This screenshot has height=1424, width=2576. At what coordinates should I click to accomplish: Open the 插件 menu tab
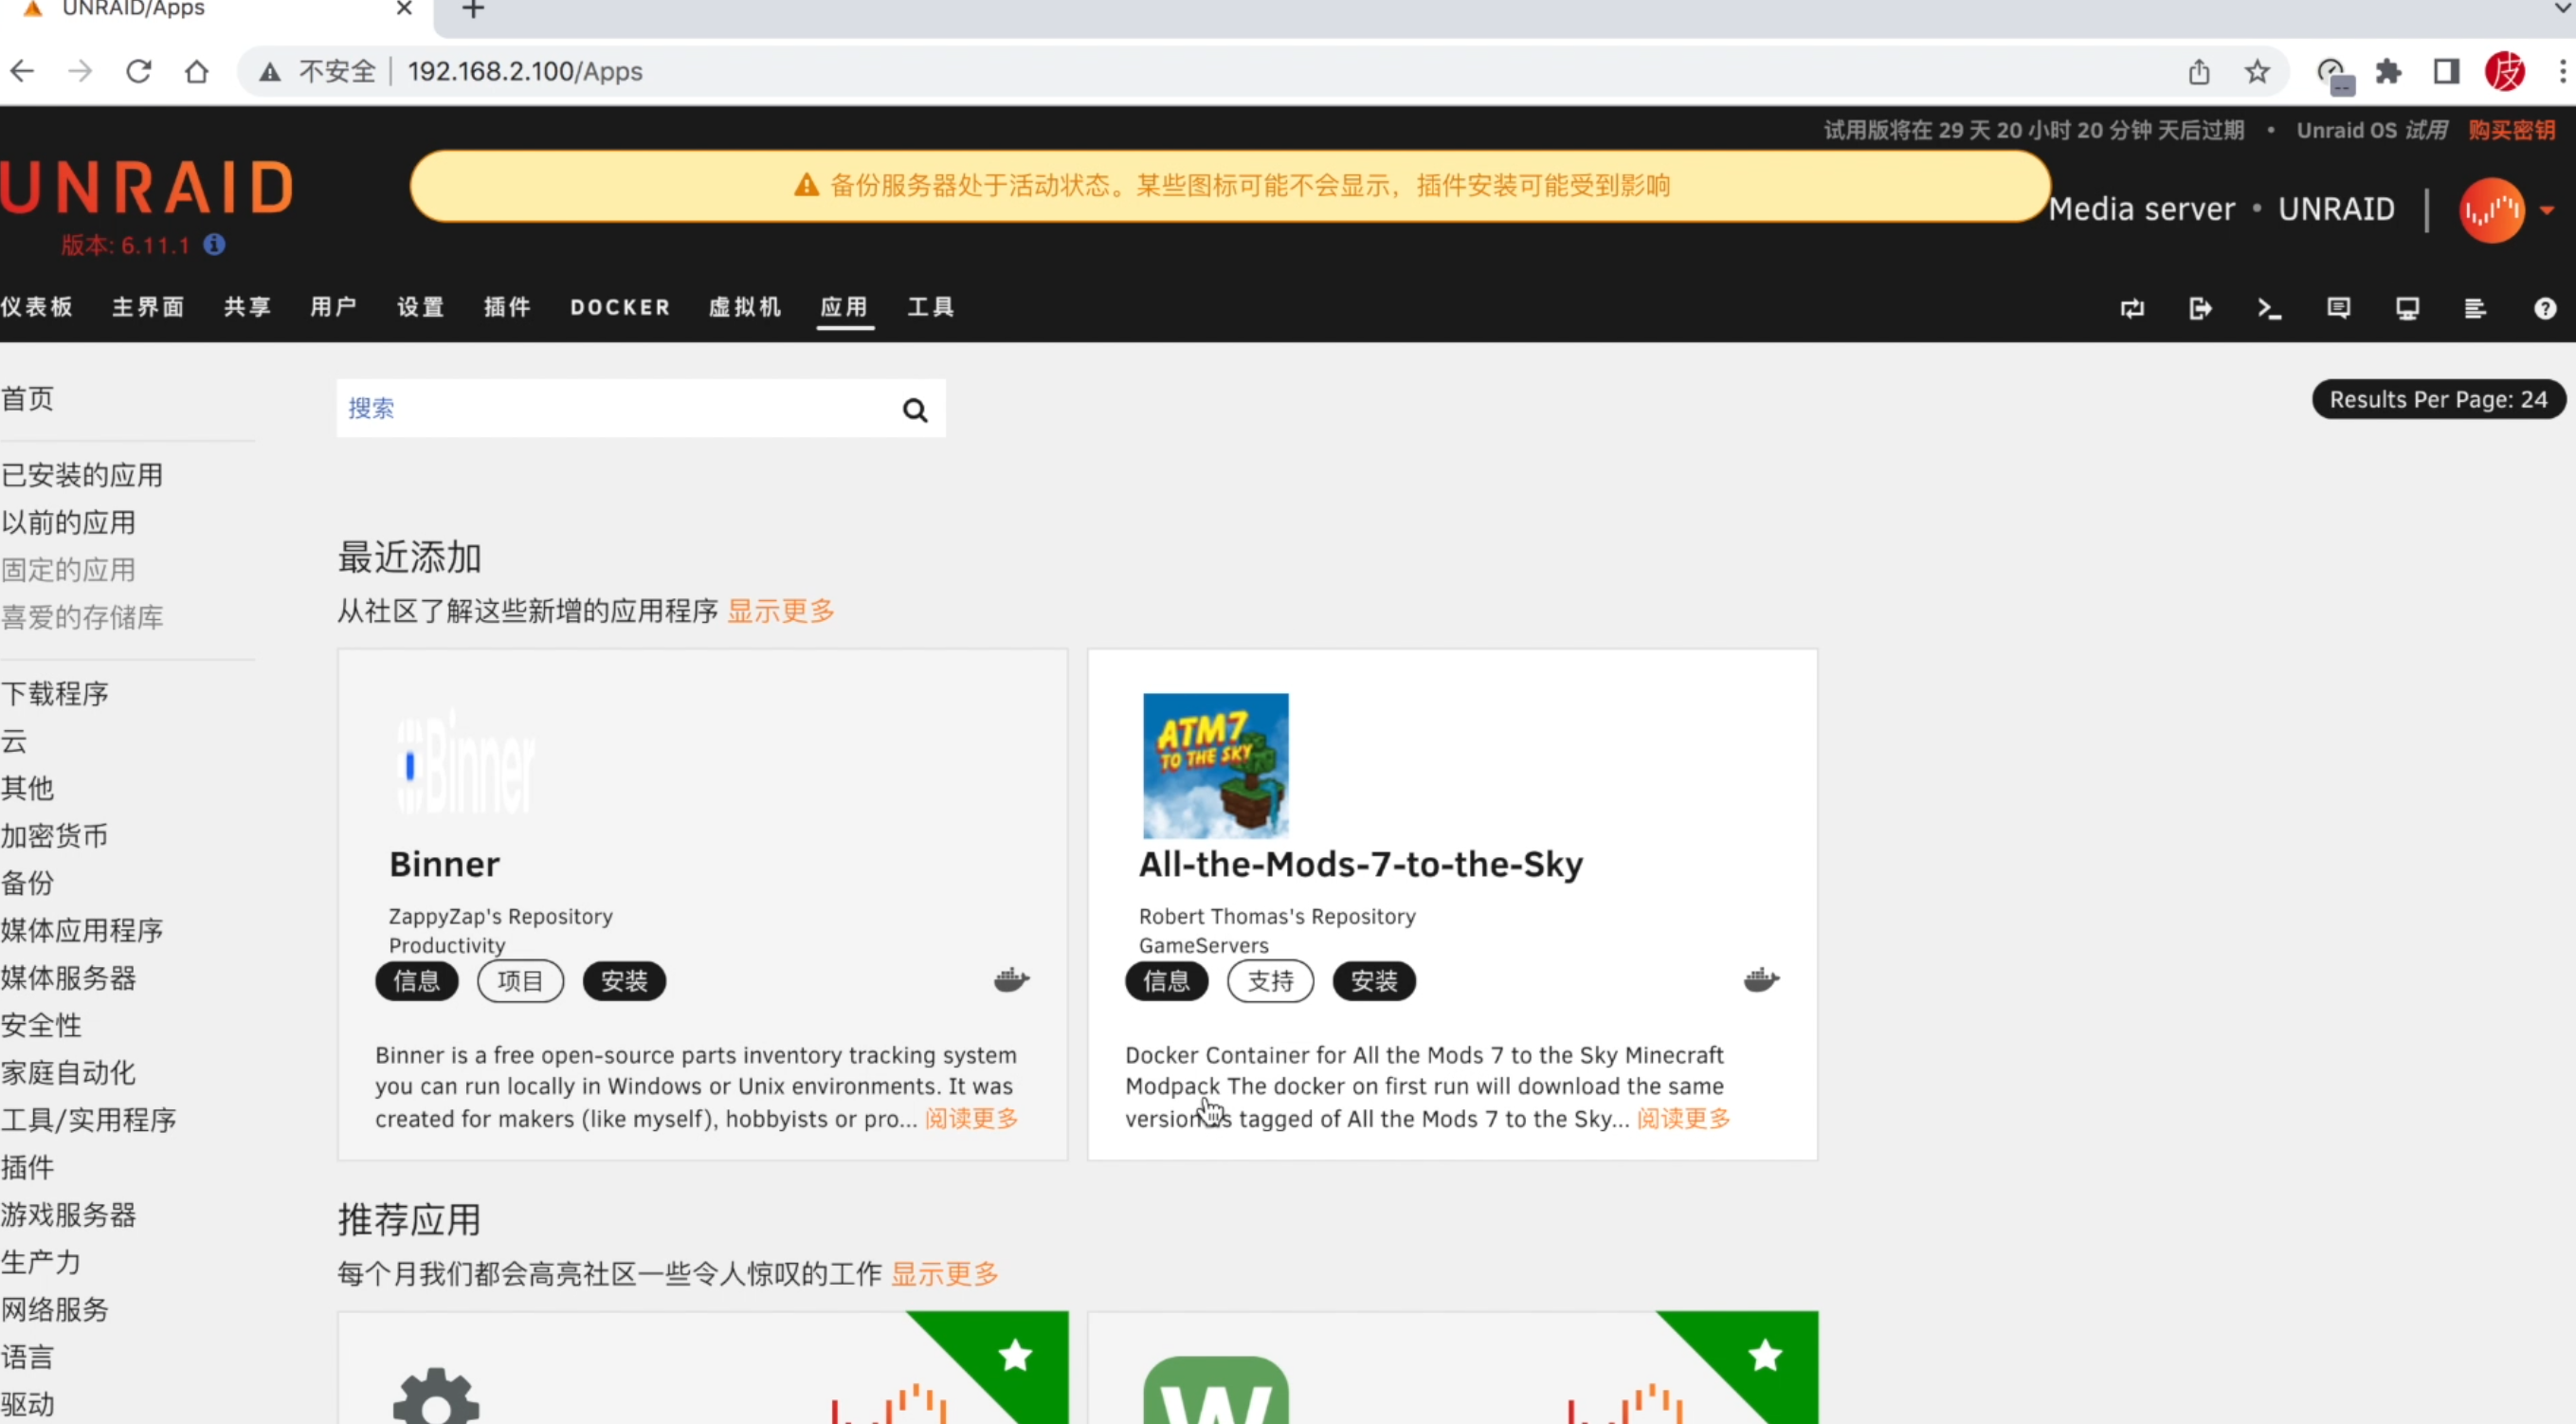coord(507,307)
